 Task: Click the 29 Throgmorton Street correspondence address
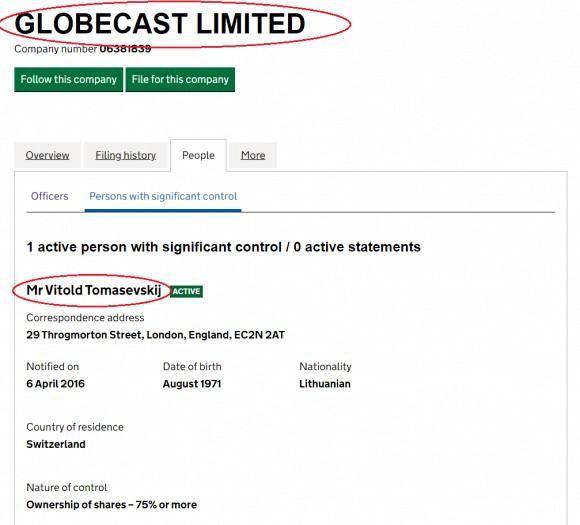[155, 335]
